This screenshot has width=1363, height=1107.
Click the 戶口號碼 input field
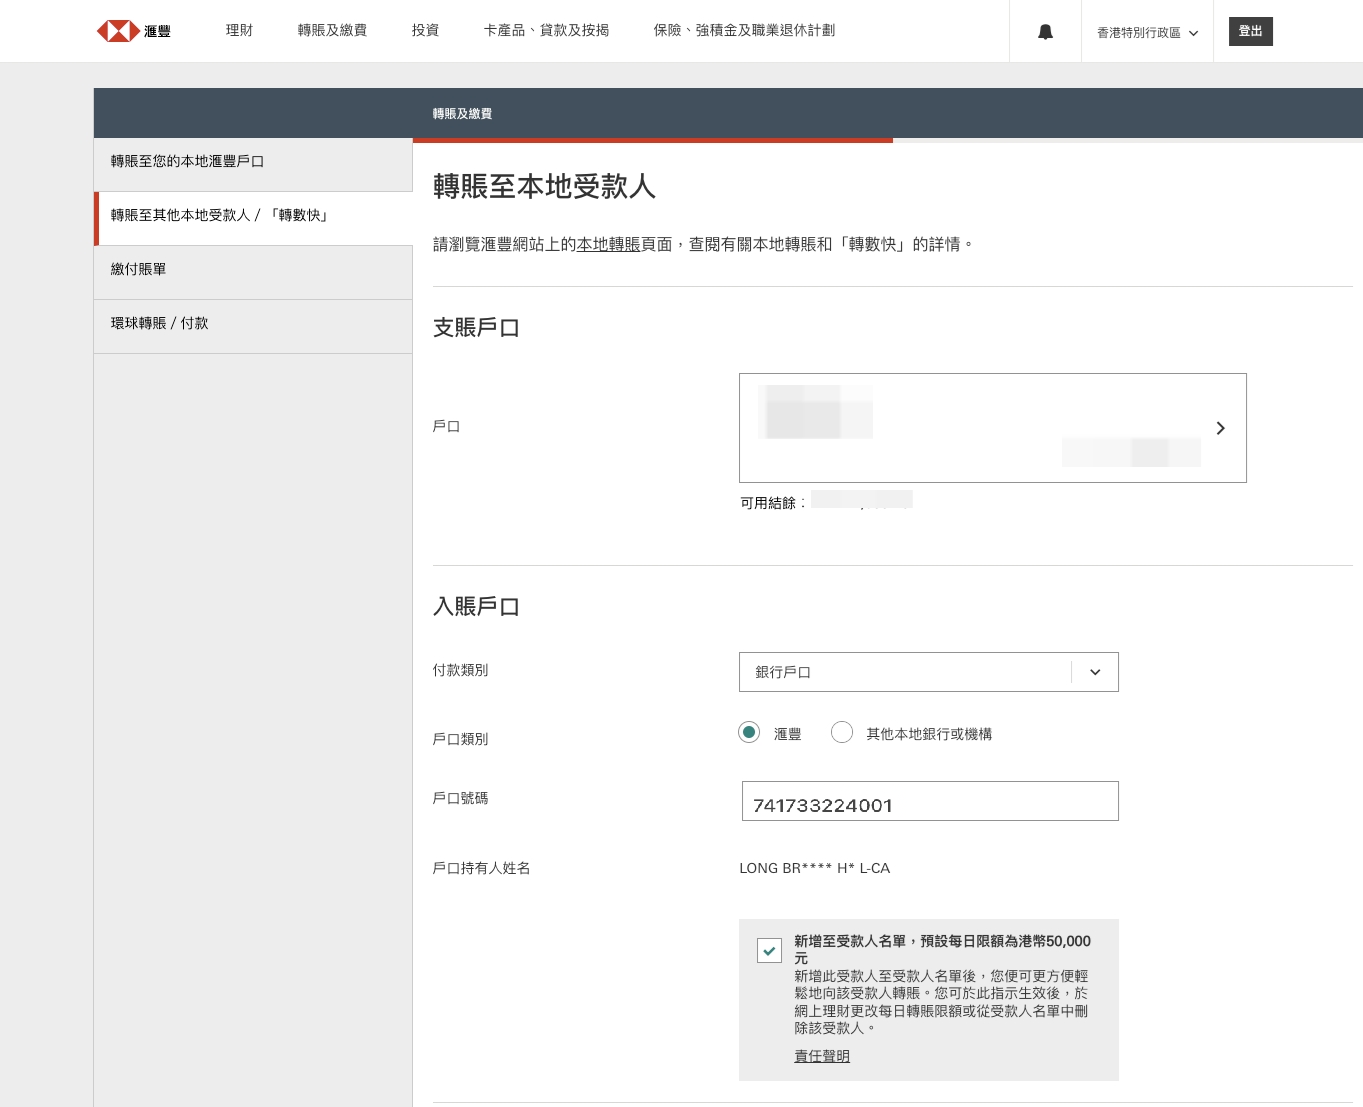point(930,801)
